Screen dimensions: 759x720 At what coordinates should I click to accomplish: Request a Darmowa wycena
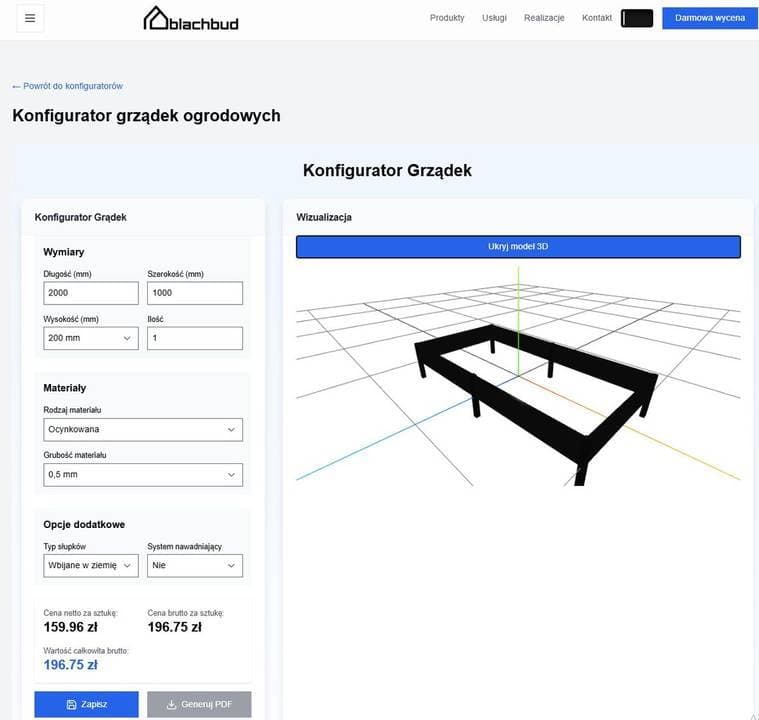pos(710,18)
